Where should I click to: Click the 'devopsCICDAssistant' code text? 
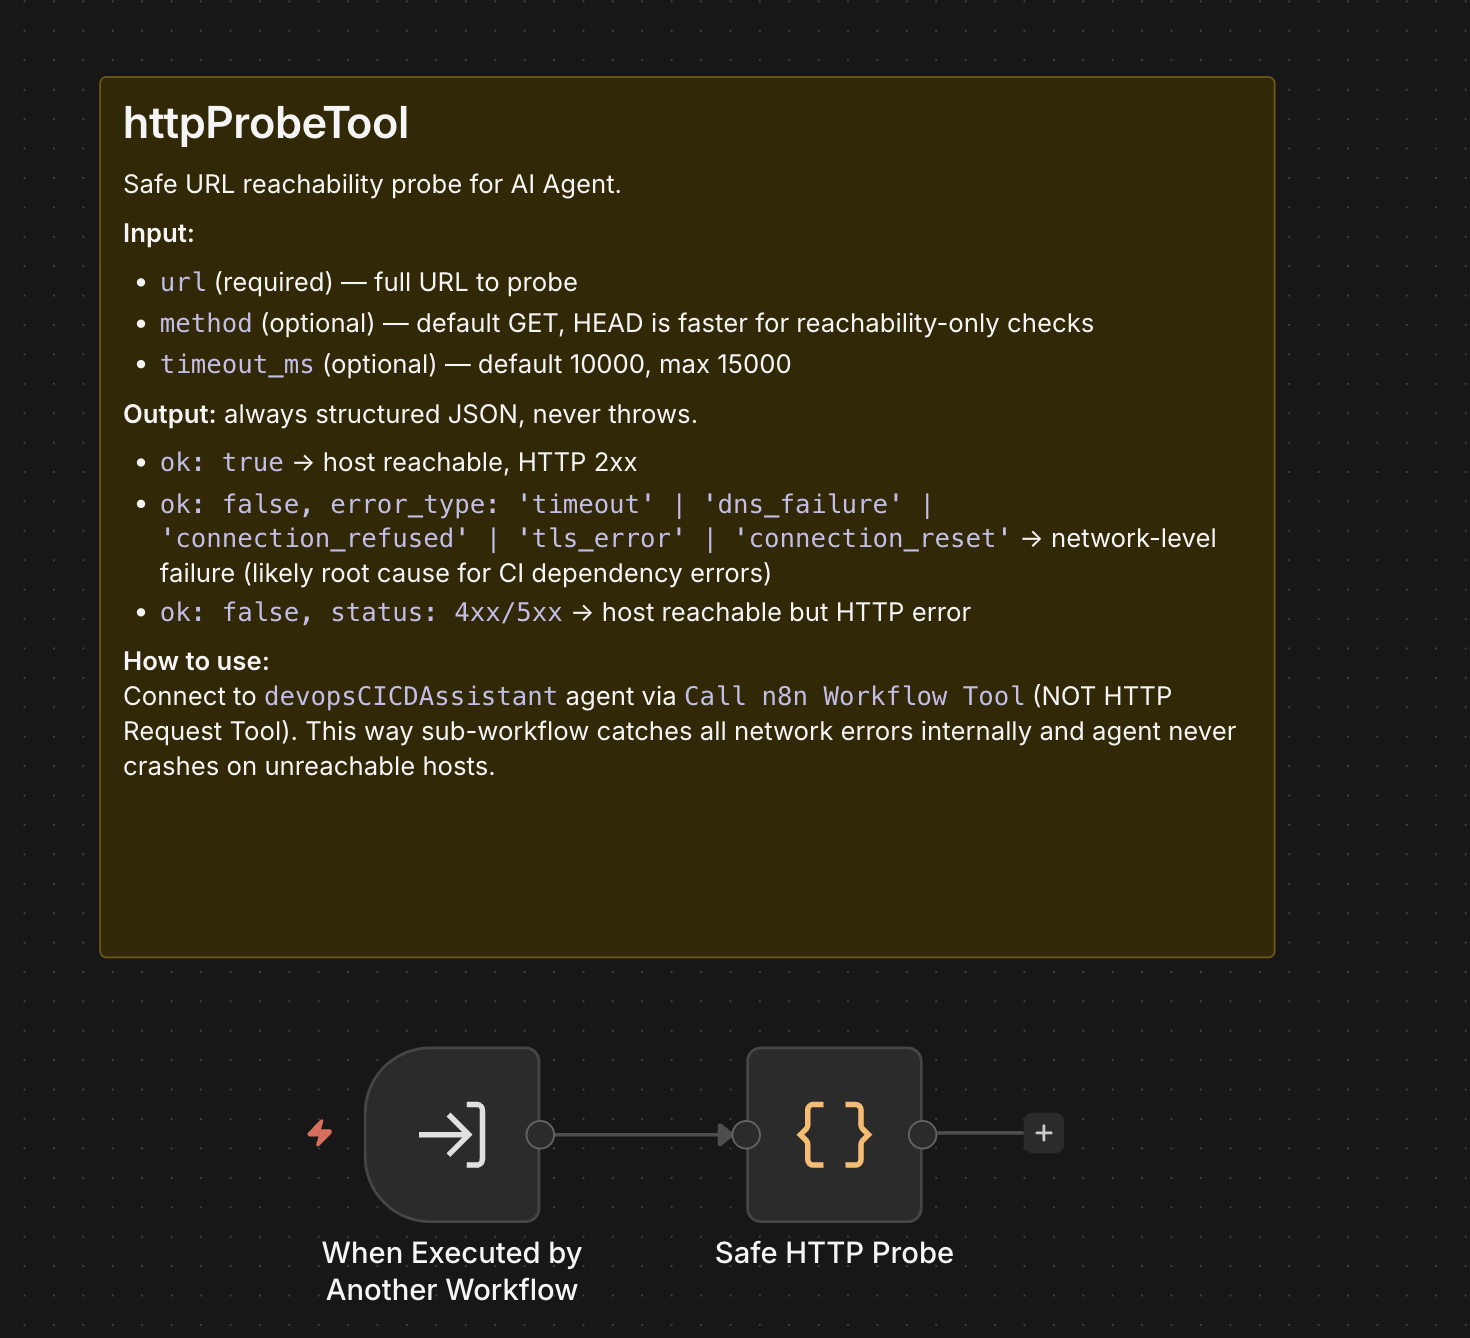coord(411,696)
